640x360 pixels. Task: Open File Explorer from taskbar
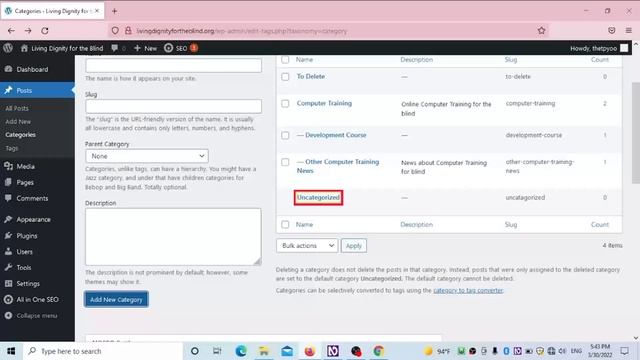(264, 351)
